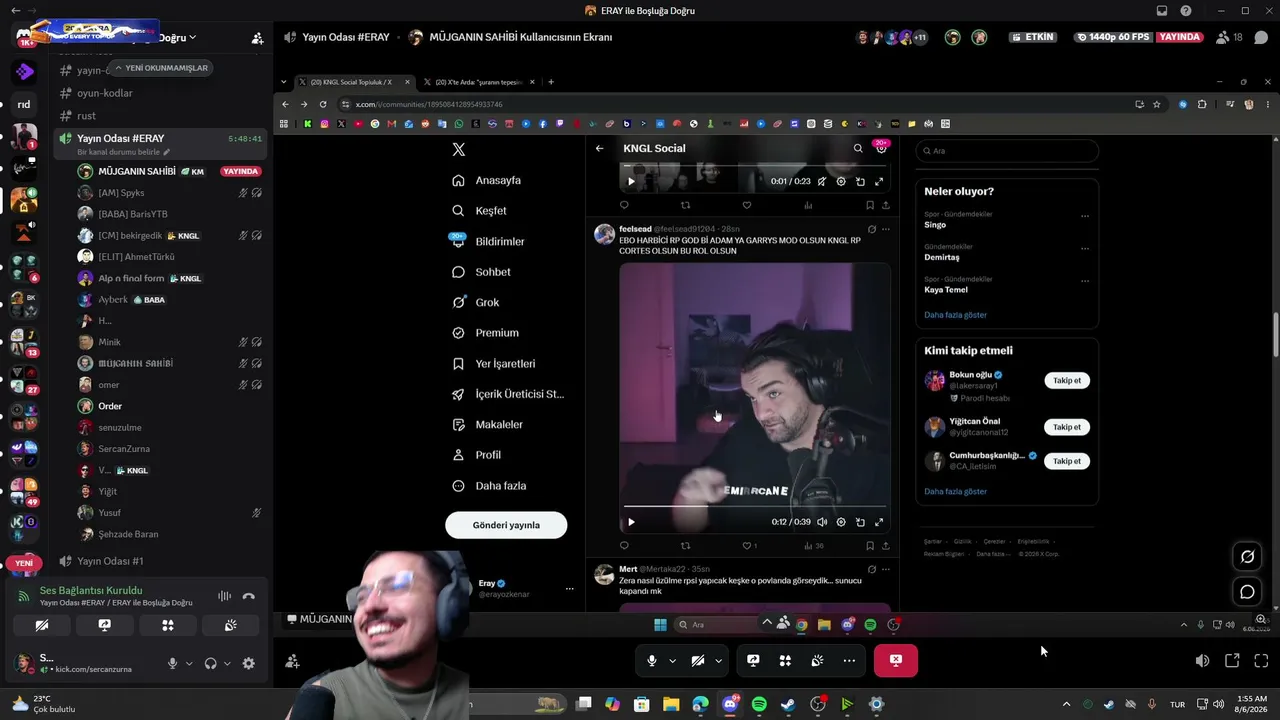Expand the feelsead video to full screen
Image resolution: width=1280 pixels, height=720 pixels.
tap(879, 522)
